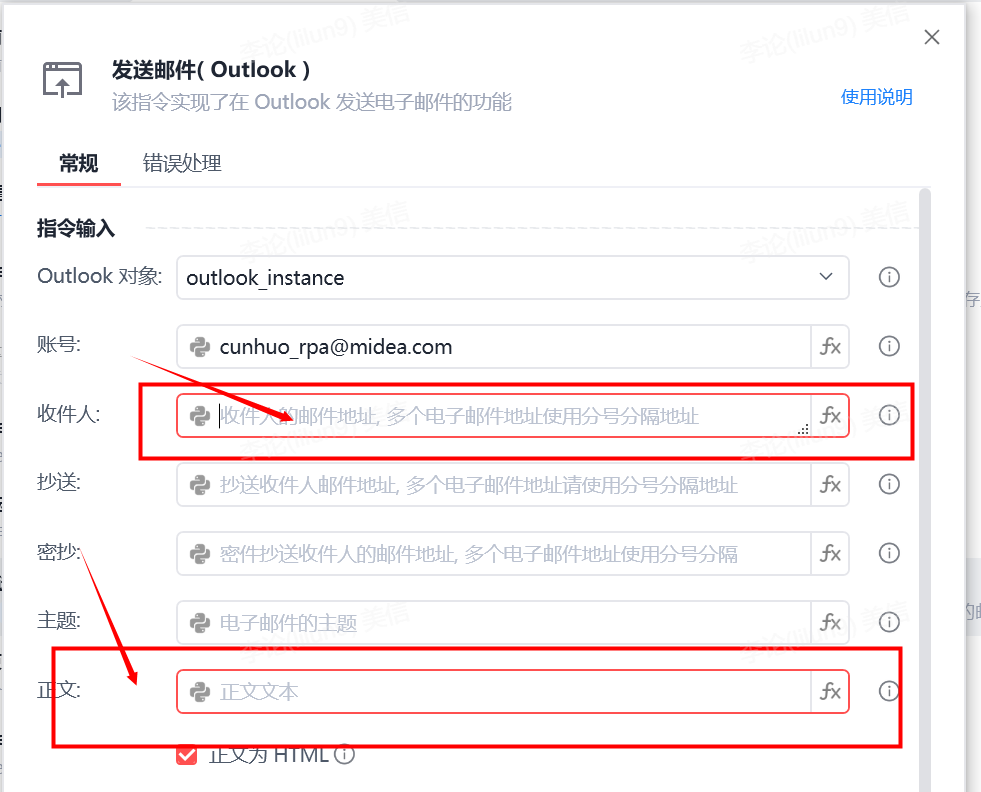Click the vertical scrollbar of the form
The width and height of the screenshot is (981, 792).
(925, 488)
